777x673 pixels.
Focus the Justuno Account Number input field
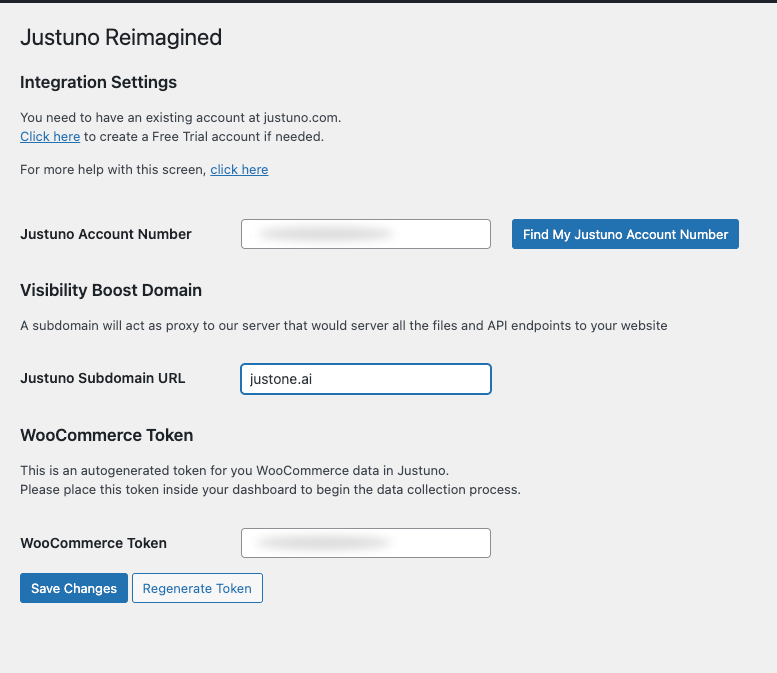tap(365, 234)
